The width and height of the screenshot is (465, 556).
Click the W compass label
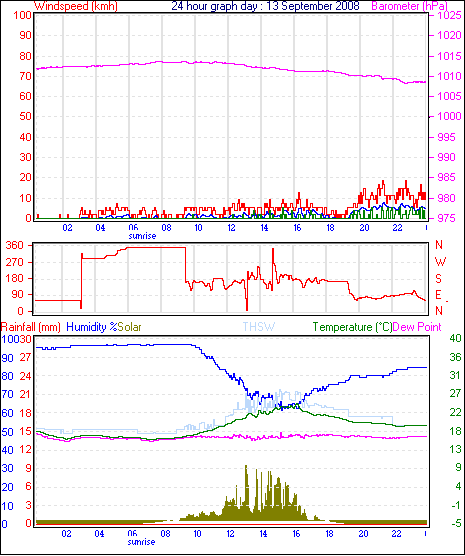440,262
